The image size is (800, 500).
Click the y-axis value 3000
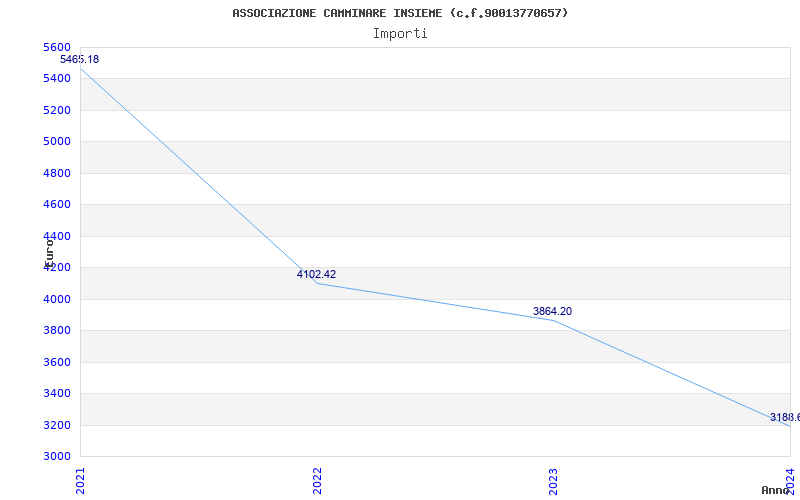pos(57,456)
